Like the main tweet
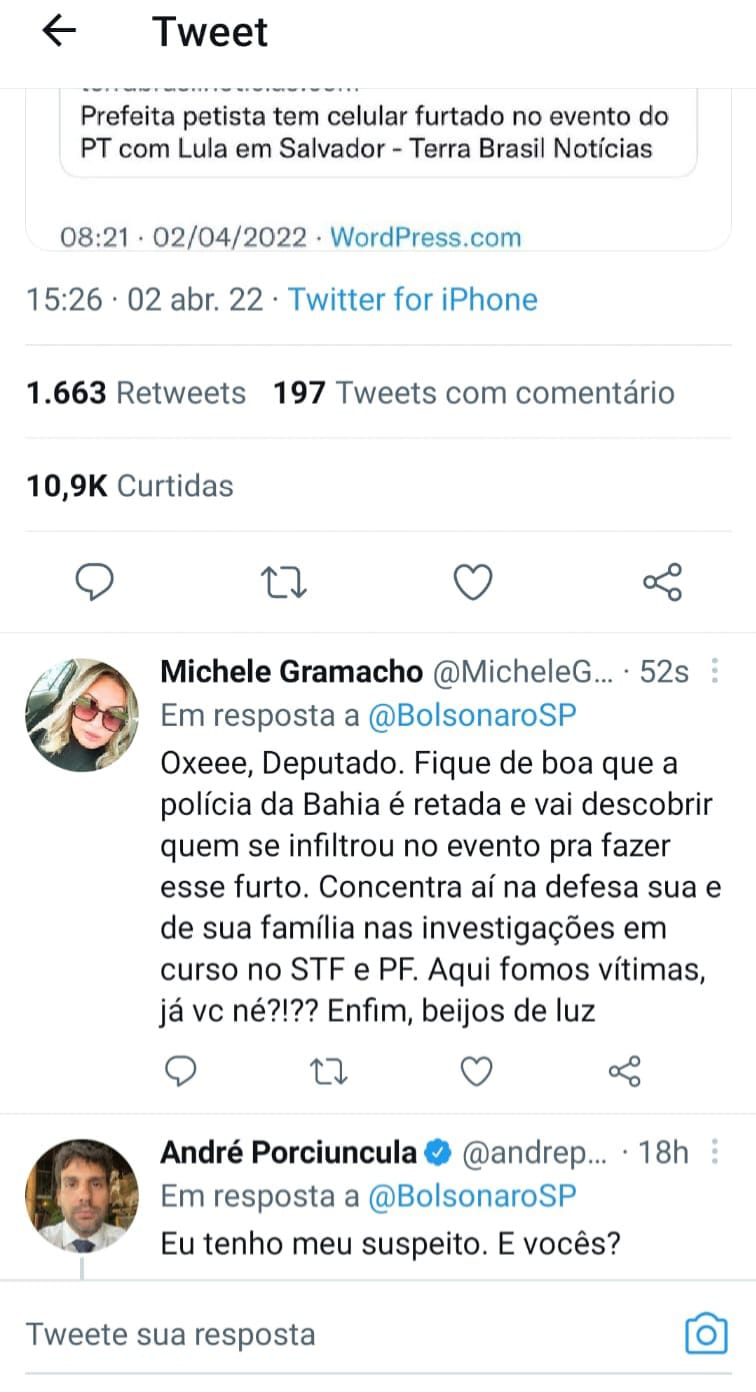The width and height of the screenshot is (756, 1392). coord(473,581)
